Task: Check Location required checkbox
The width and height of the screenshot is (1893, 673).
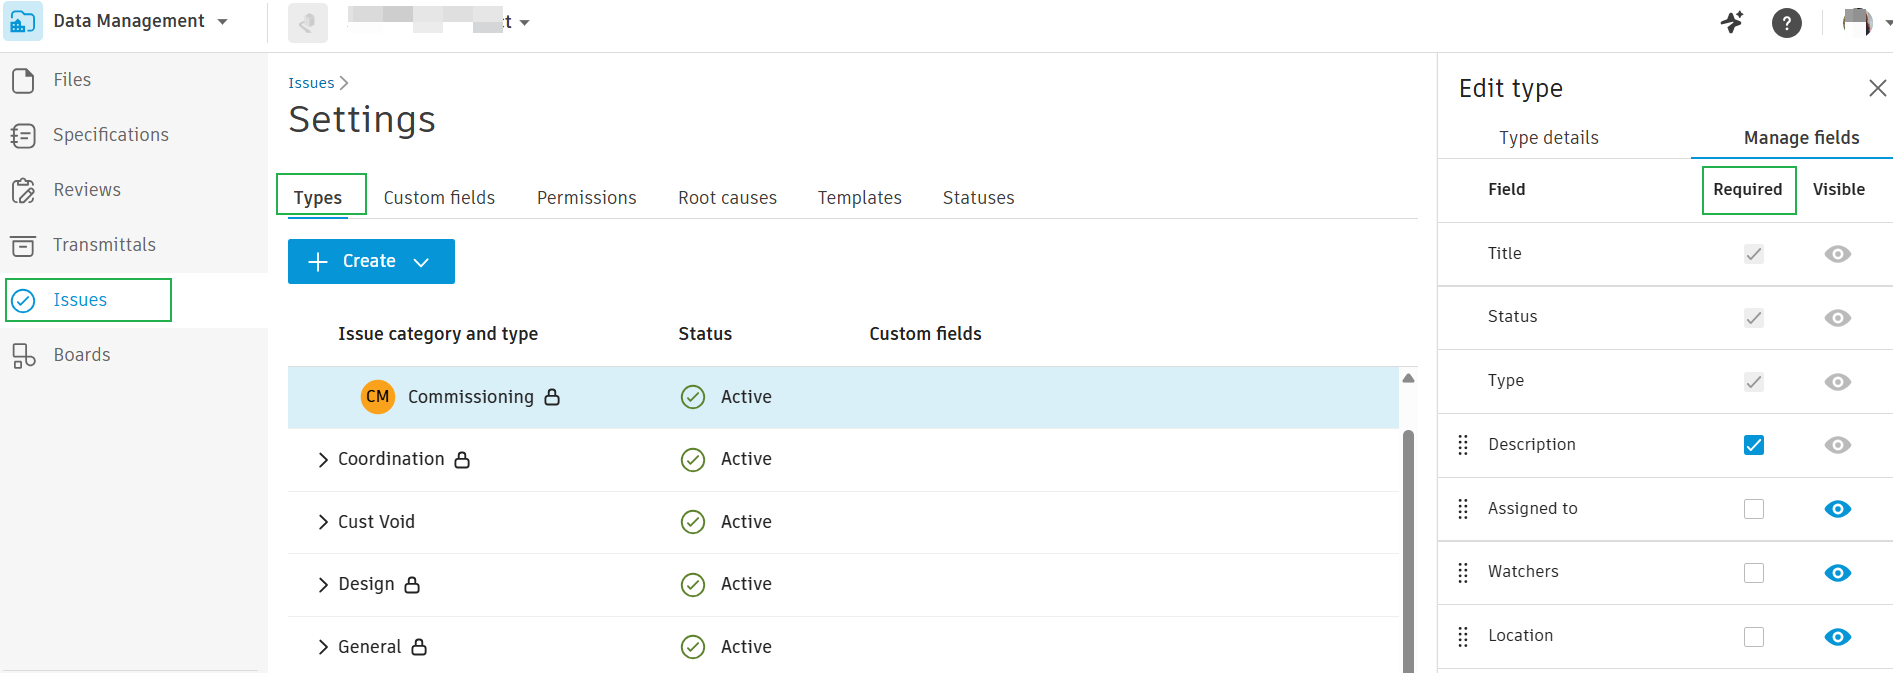Action: coord(1754,637)
